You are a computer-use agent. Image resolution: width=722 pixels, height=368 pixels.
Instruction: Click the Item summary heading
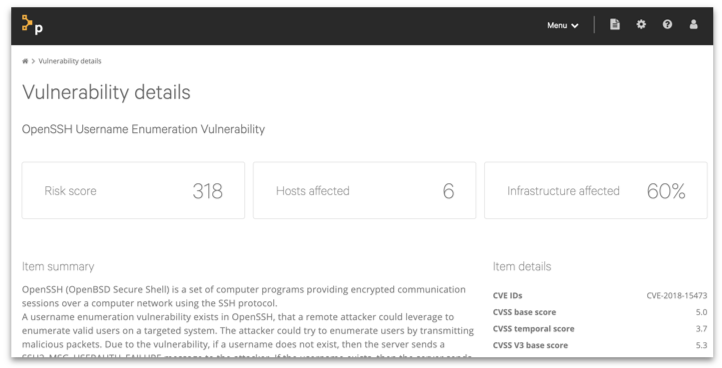click(x=58, y=267)
